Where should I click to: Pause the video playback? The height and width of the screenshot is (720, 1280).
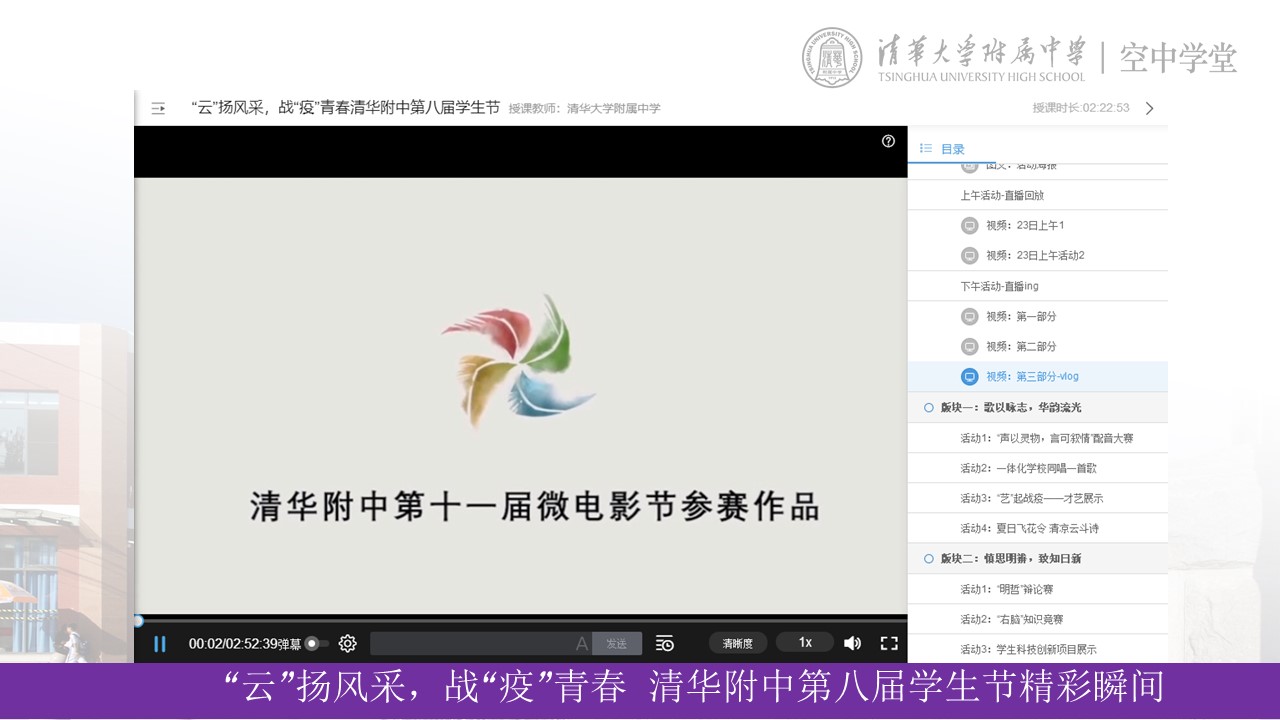(x=159, y=644)
